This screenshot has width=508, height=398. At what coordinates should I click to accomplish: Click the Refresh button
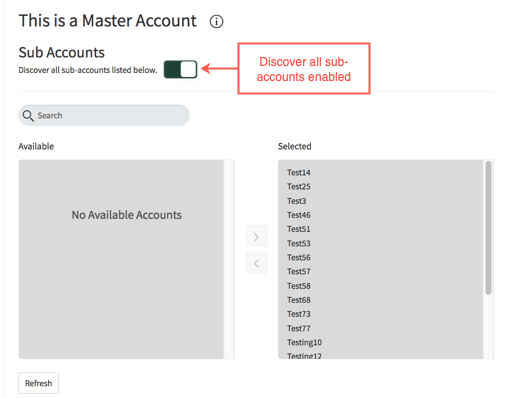pyautogui.click(x=39, y=383)
